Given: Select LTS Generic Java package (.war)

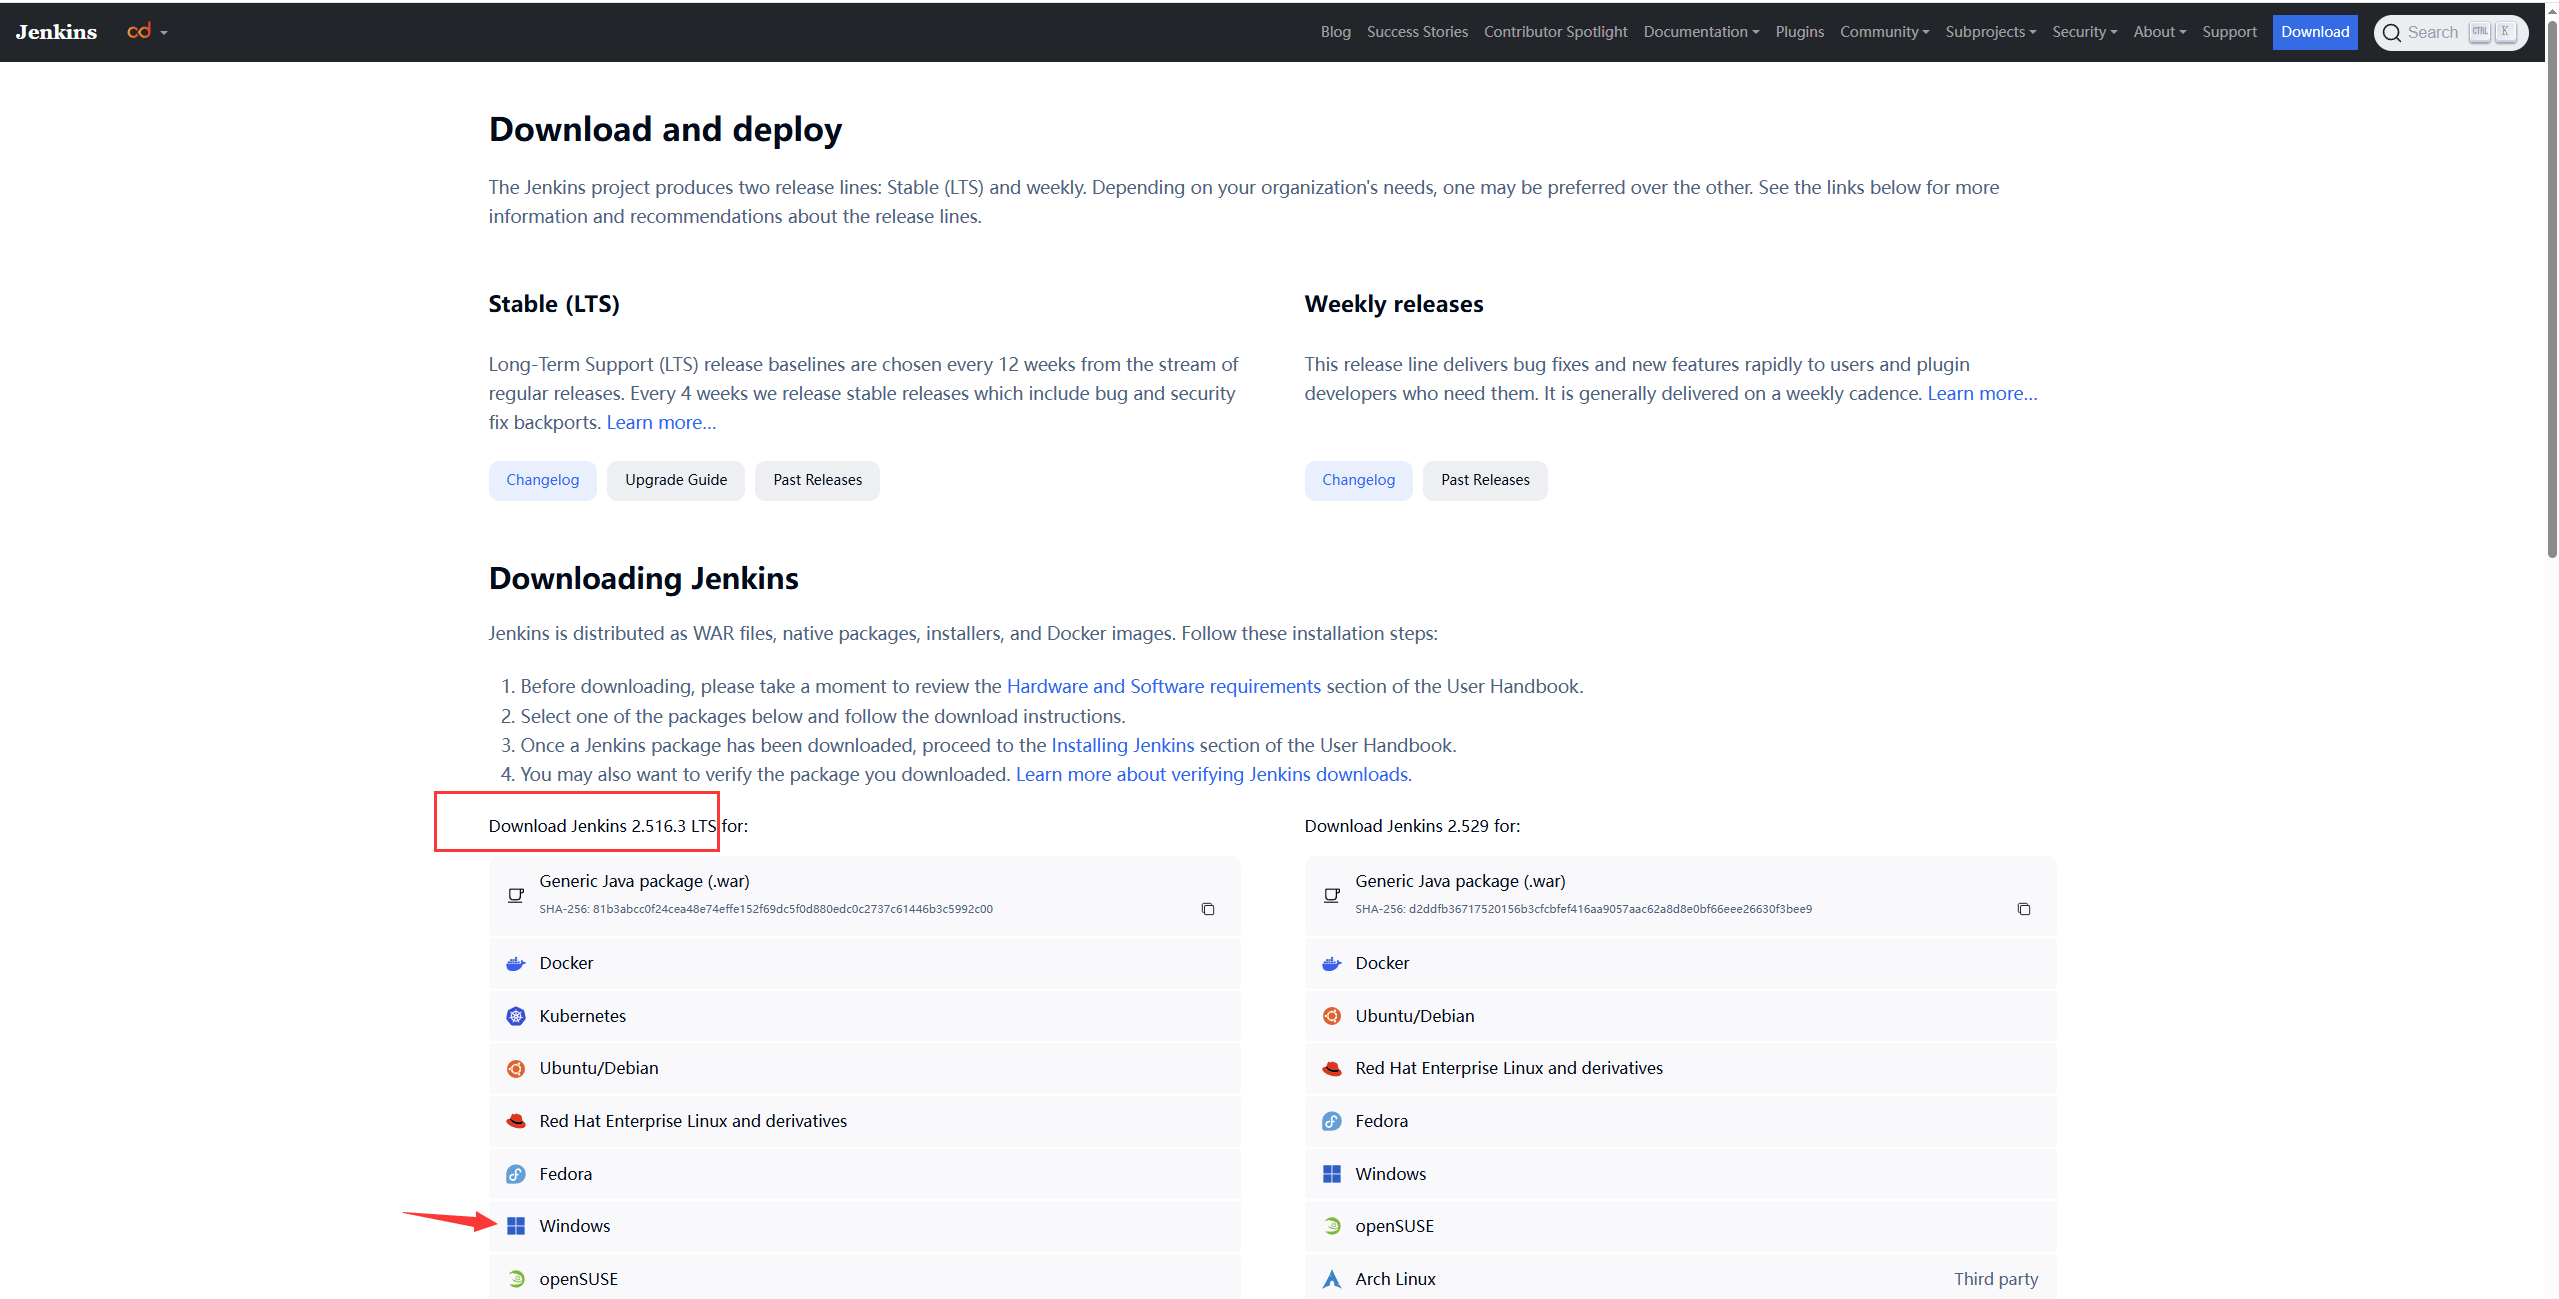Looking at the screenshot, I should point(864,895).
